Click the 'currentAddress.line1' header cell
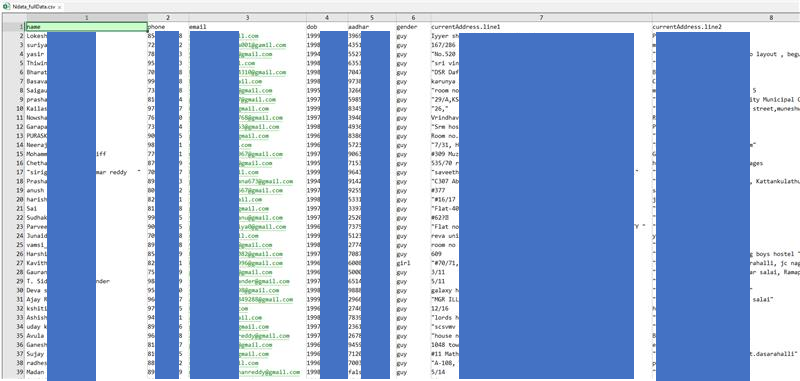The height and width of the screenshot is (381, 800). [541, 27]
